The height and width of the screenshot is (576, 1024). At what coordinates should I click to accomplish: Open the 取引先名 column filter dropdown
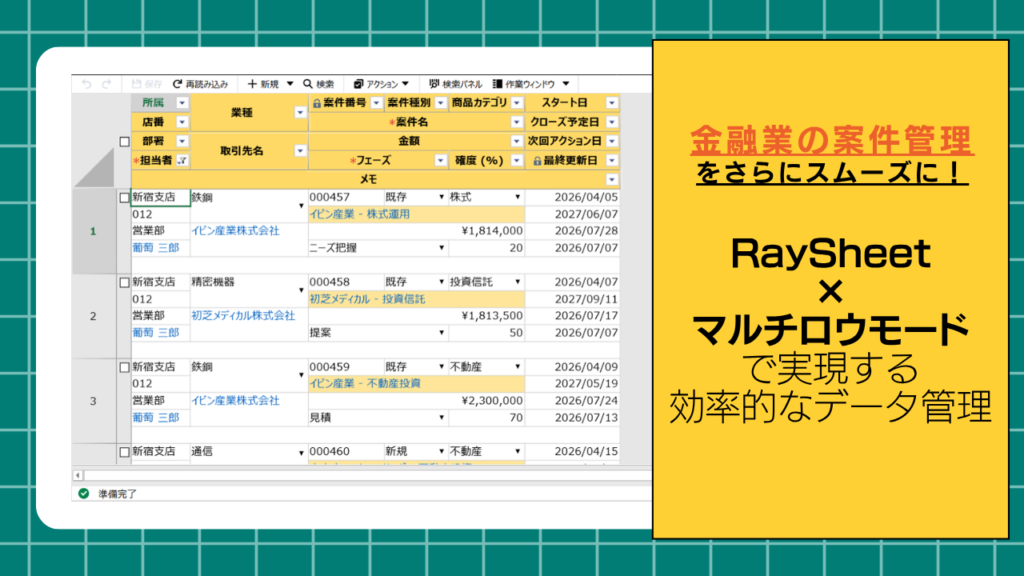pyautogui.click(x=300, y=151)
